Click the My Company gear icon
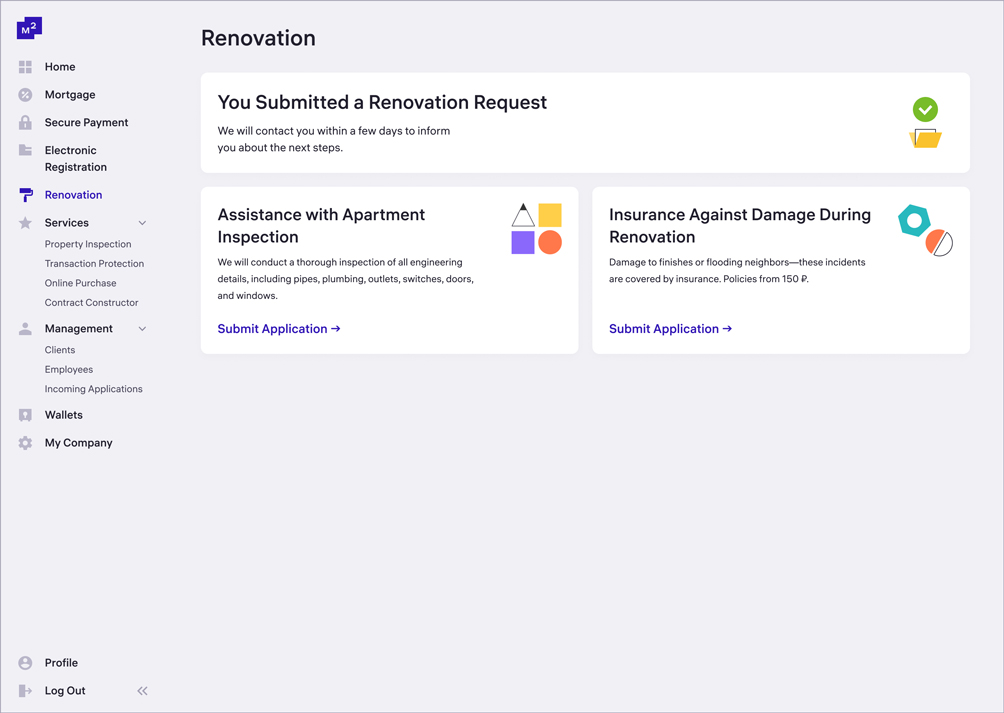 coord(25,443)
